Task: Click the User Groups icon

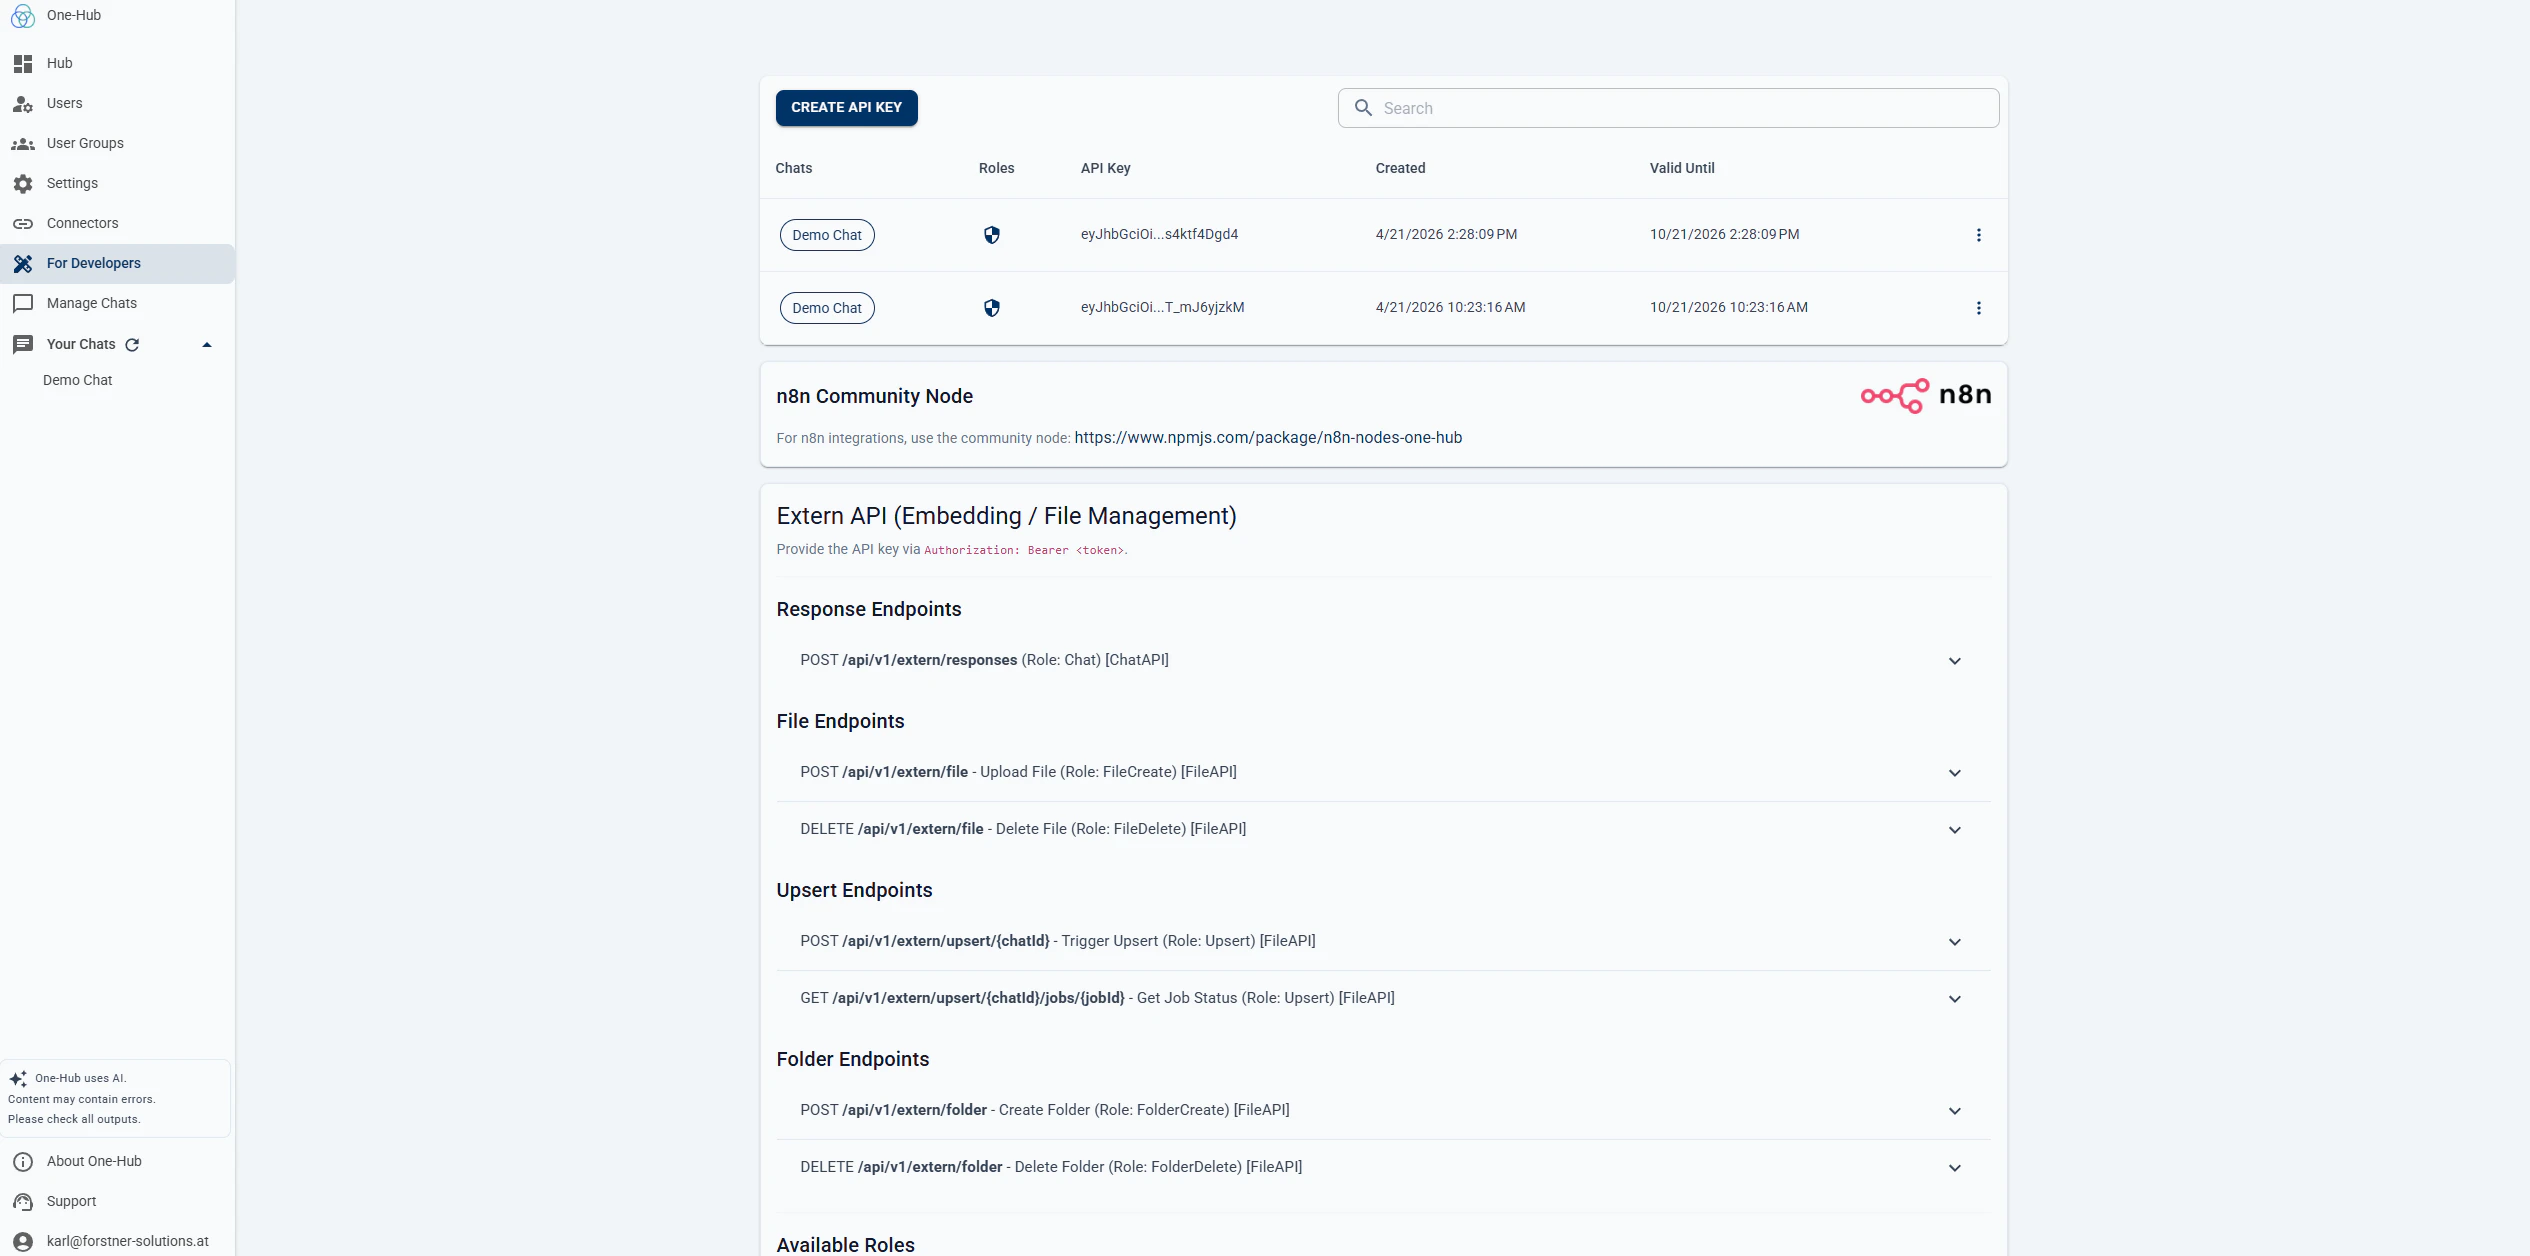Action: 23,144
